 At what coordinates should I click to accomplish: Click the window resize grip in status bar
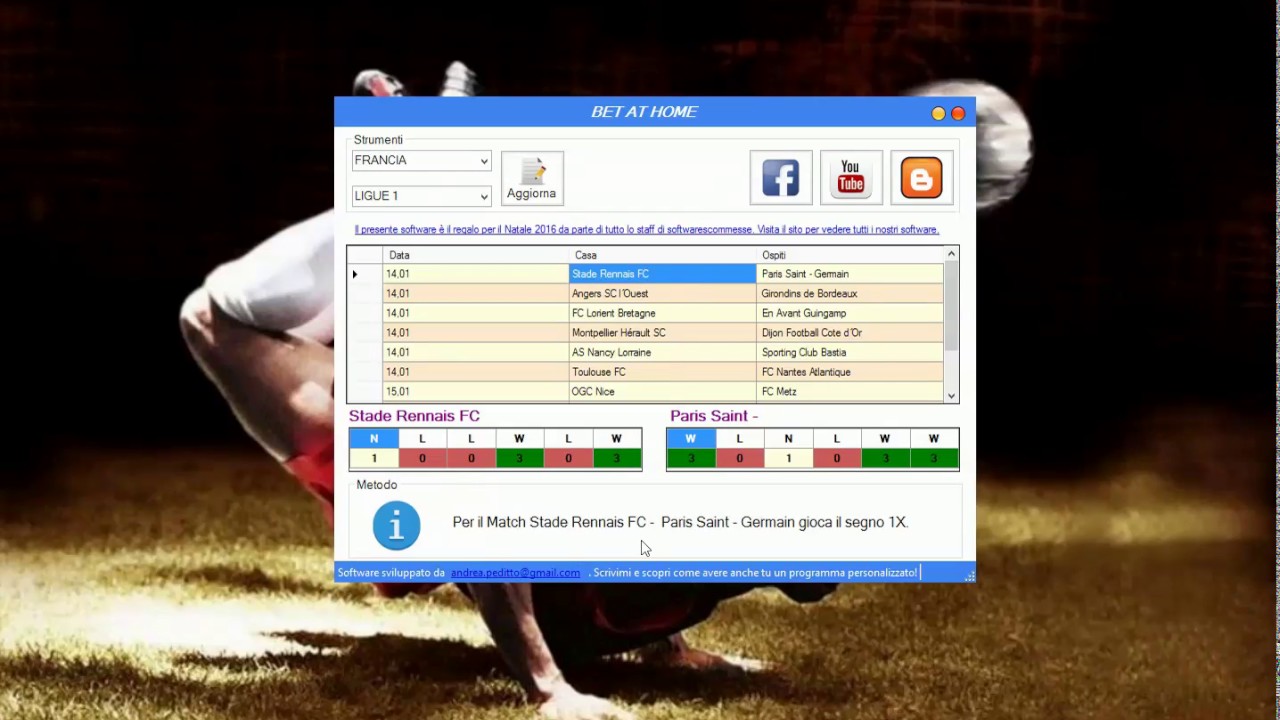[x=968, y=575]
